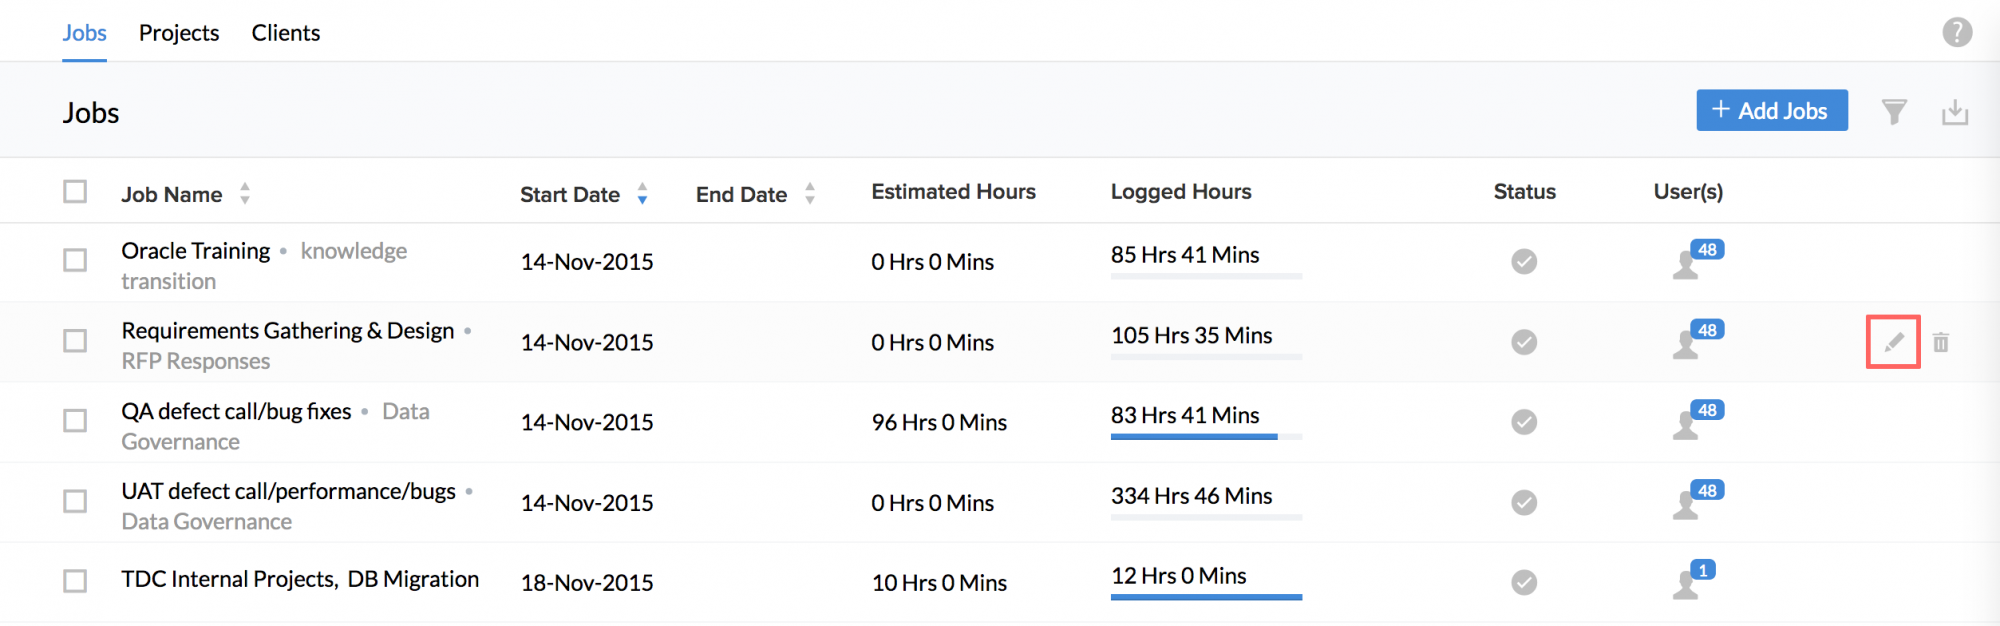Click the Add Jobs button
2000x626 pixels.
(x=1771, y=111)
